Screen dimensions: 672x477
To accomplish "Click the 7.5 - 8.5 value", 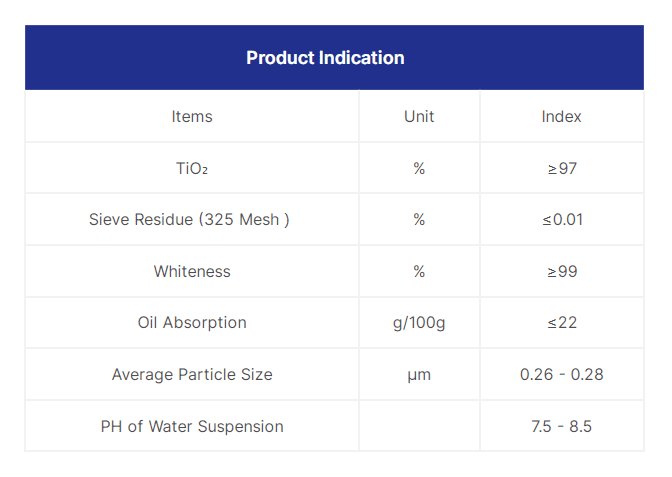I will click(561, 426).
